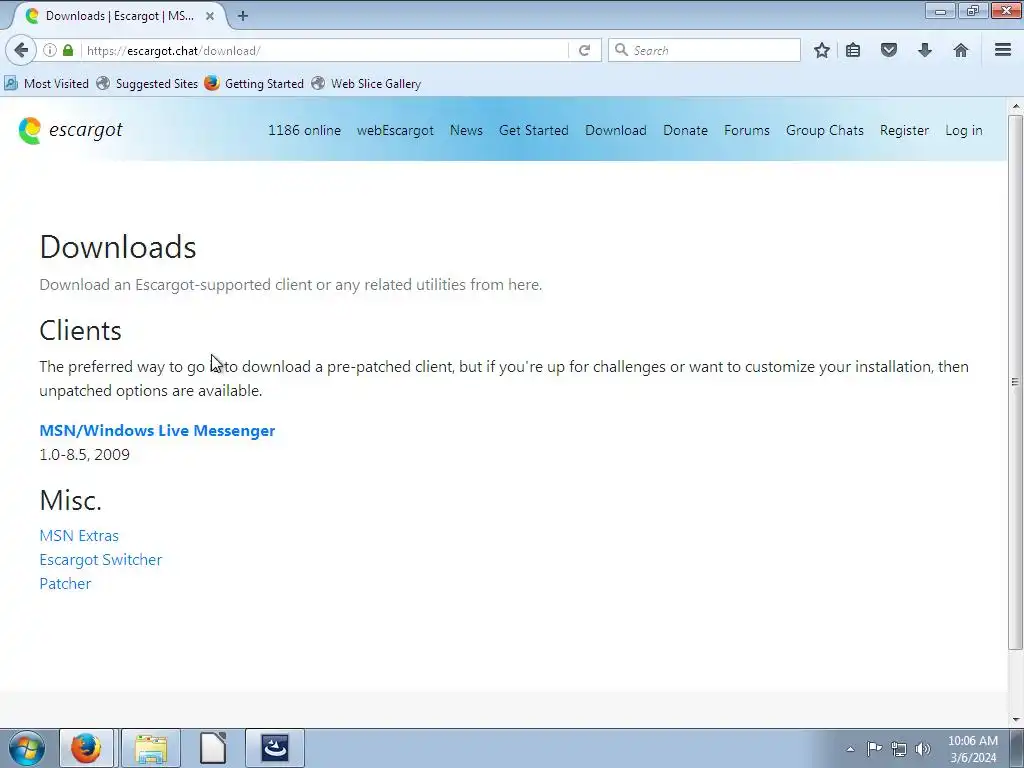Open Windows Explorer from the taskbar
The image size is (1024, 768).
[x=151, y=748]
